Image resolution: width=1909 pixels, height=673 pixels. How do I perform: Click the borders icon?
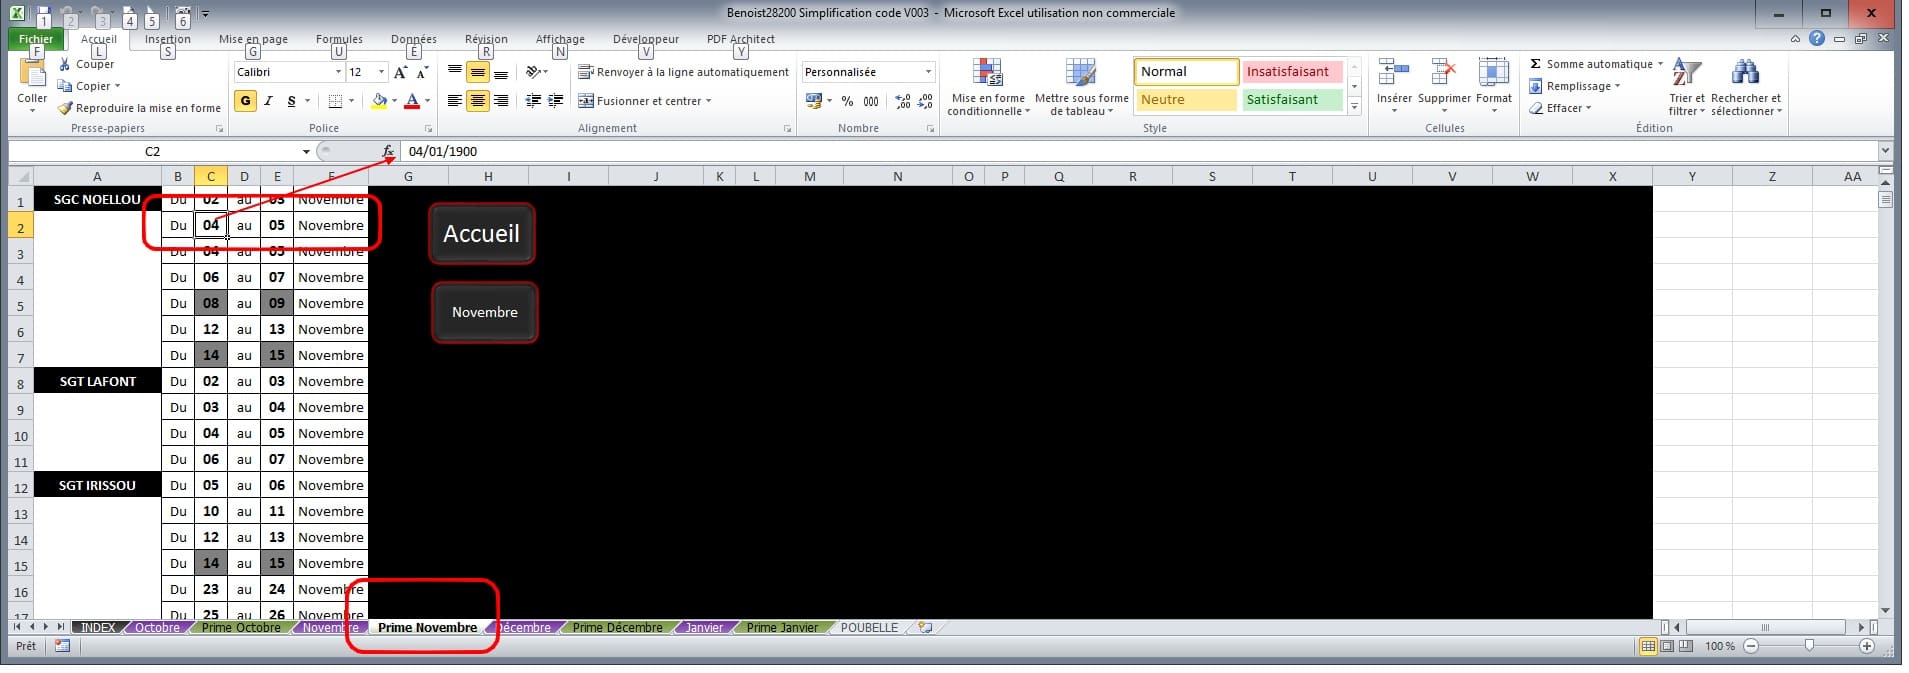[x=335, y=101]
